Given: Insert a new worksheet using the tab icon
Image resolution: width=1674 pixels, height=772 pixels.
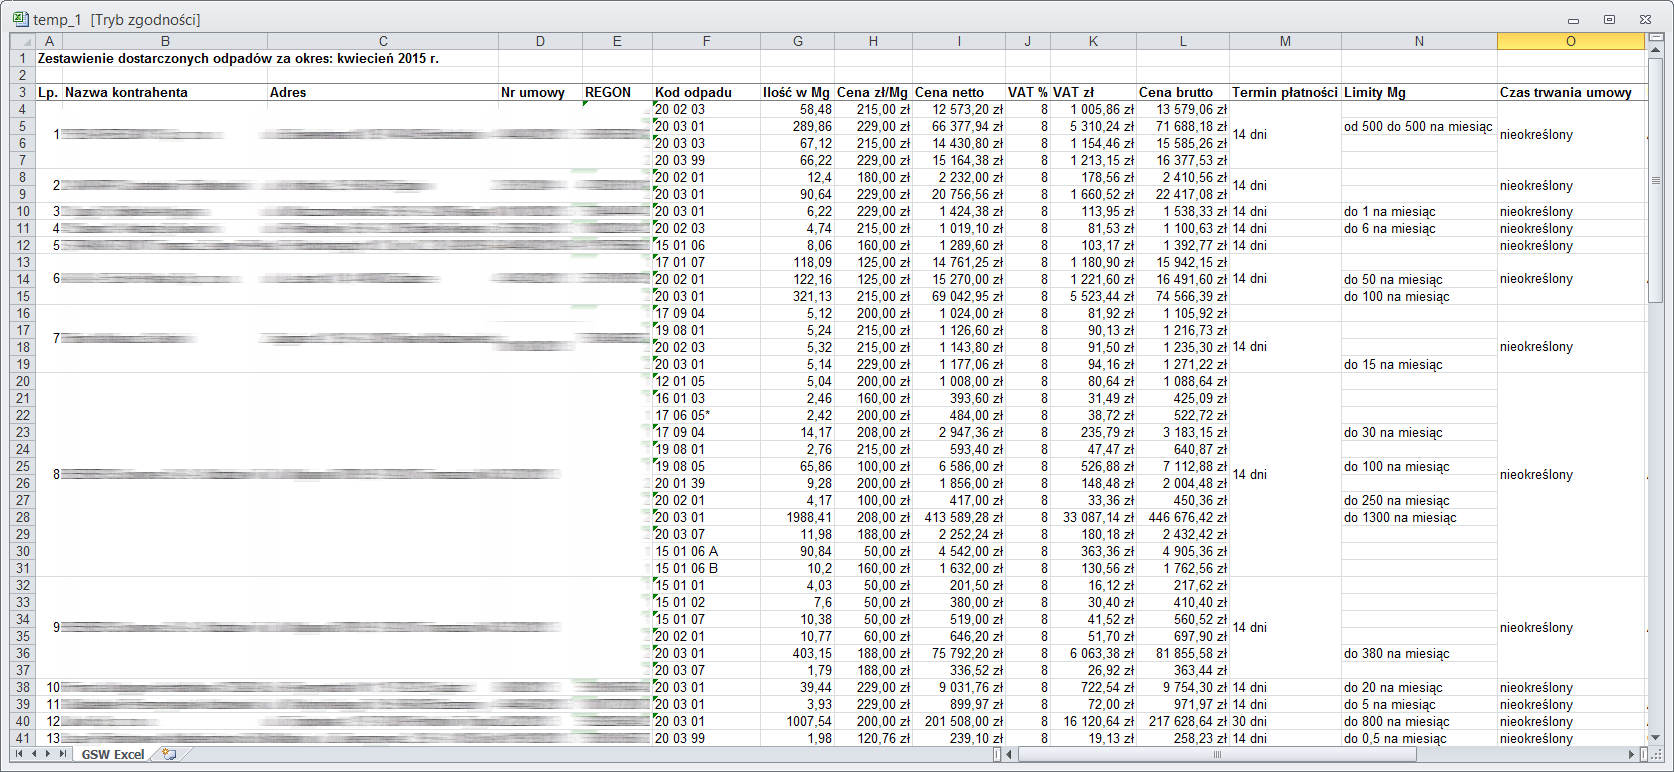Looking at the screenshot, I should [x=169, y=754].
